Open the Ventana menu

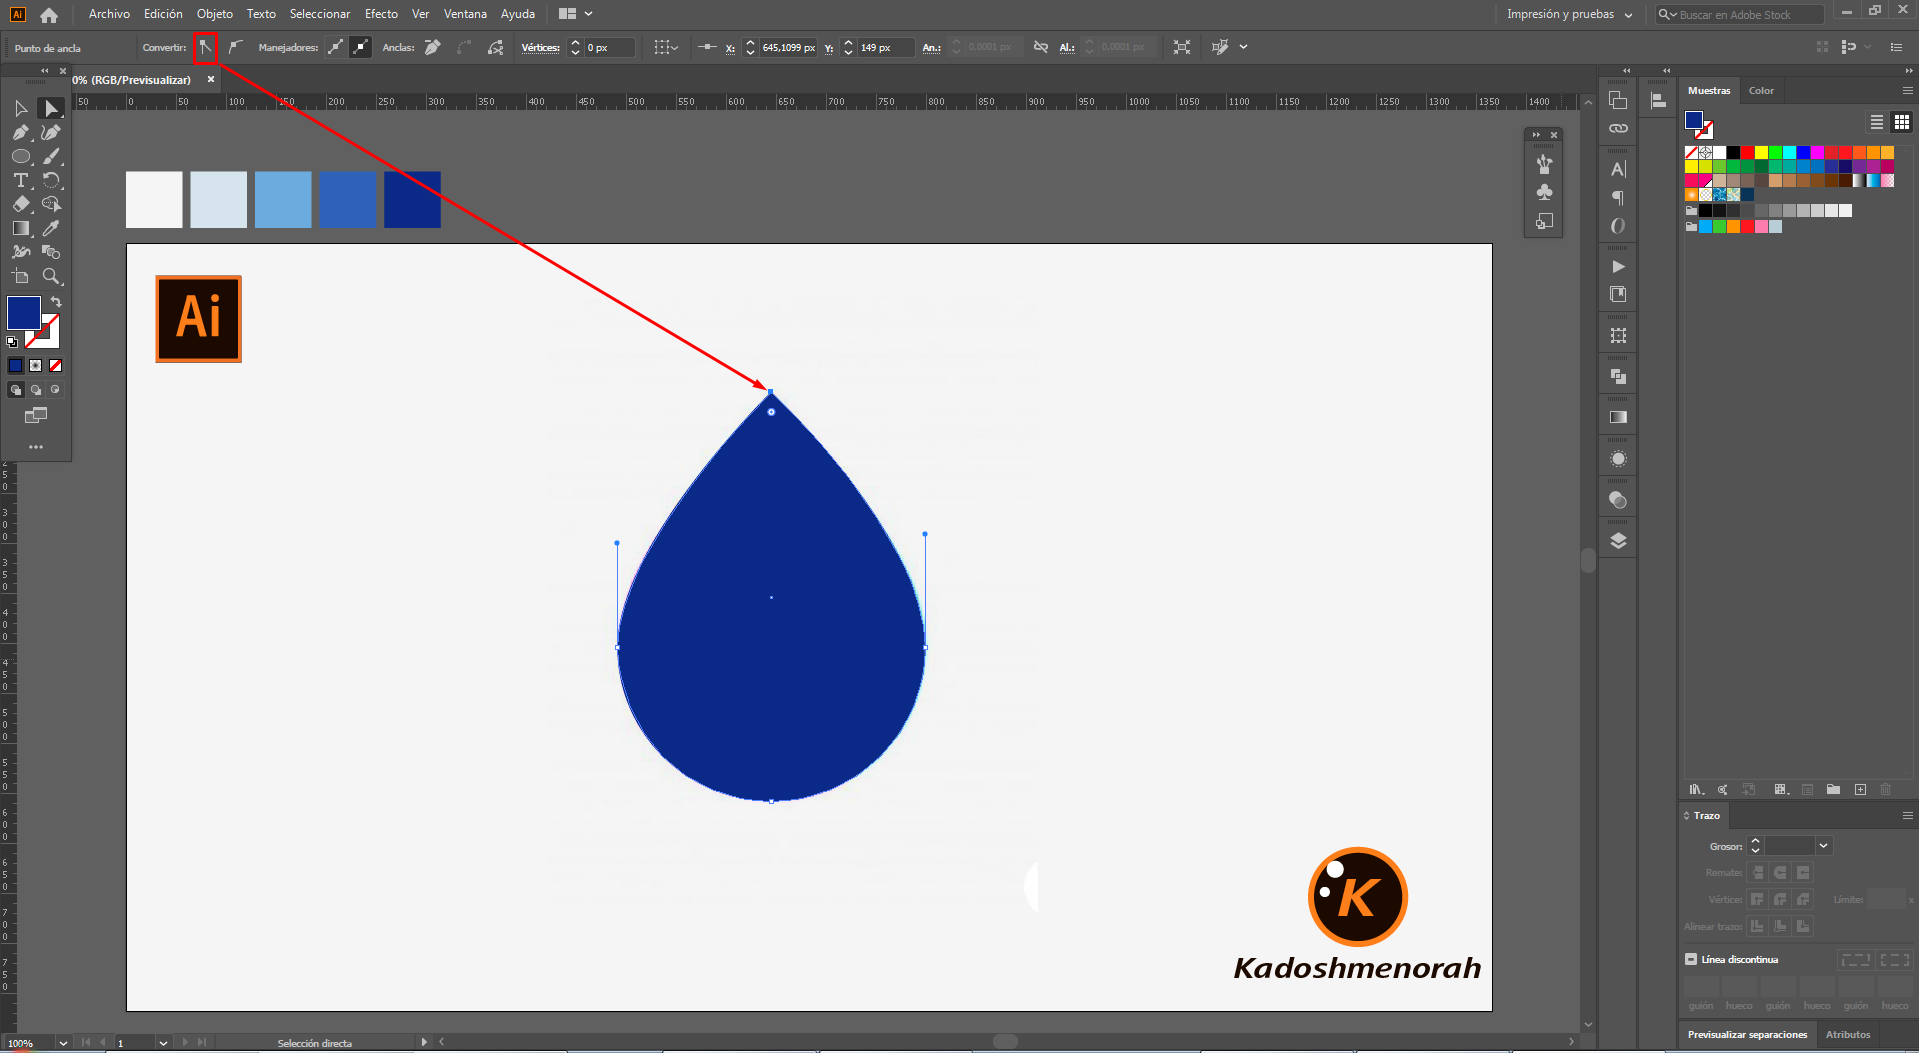pyautogui.click(x=465, y=14)
